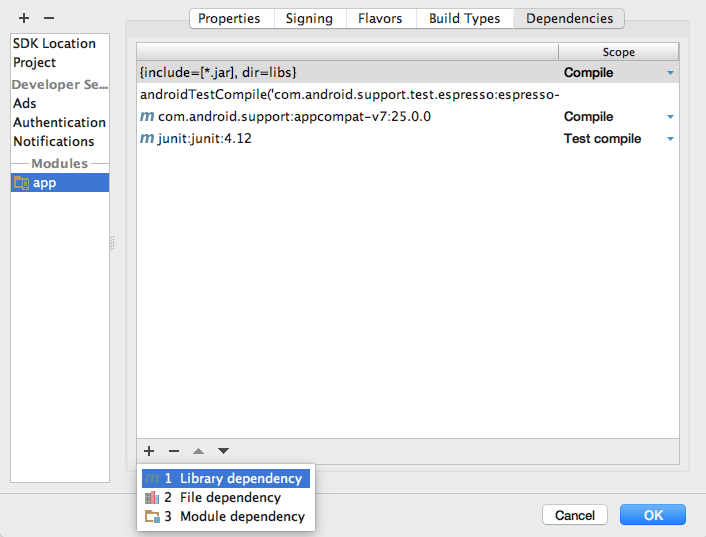
Task: Click the remove module minus icon
Action: [49, 18]
